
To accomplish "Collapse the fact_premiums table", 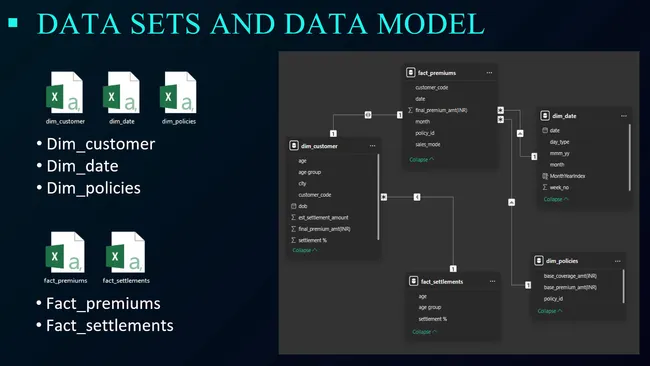I will pyautogui.click(x=422, y=160).
